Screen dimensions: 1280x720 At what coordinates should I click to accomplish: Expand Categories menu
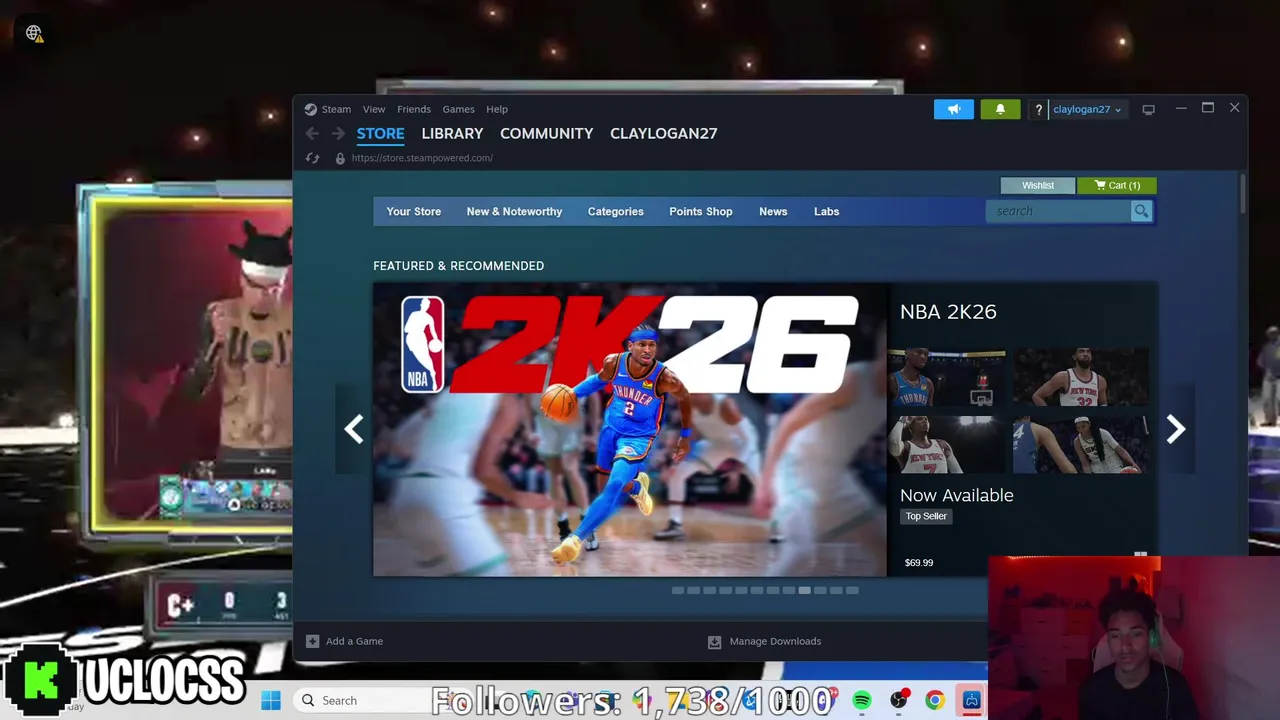(x=615, y=211)
